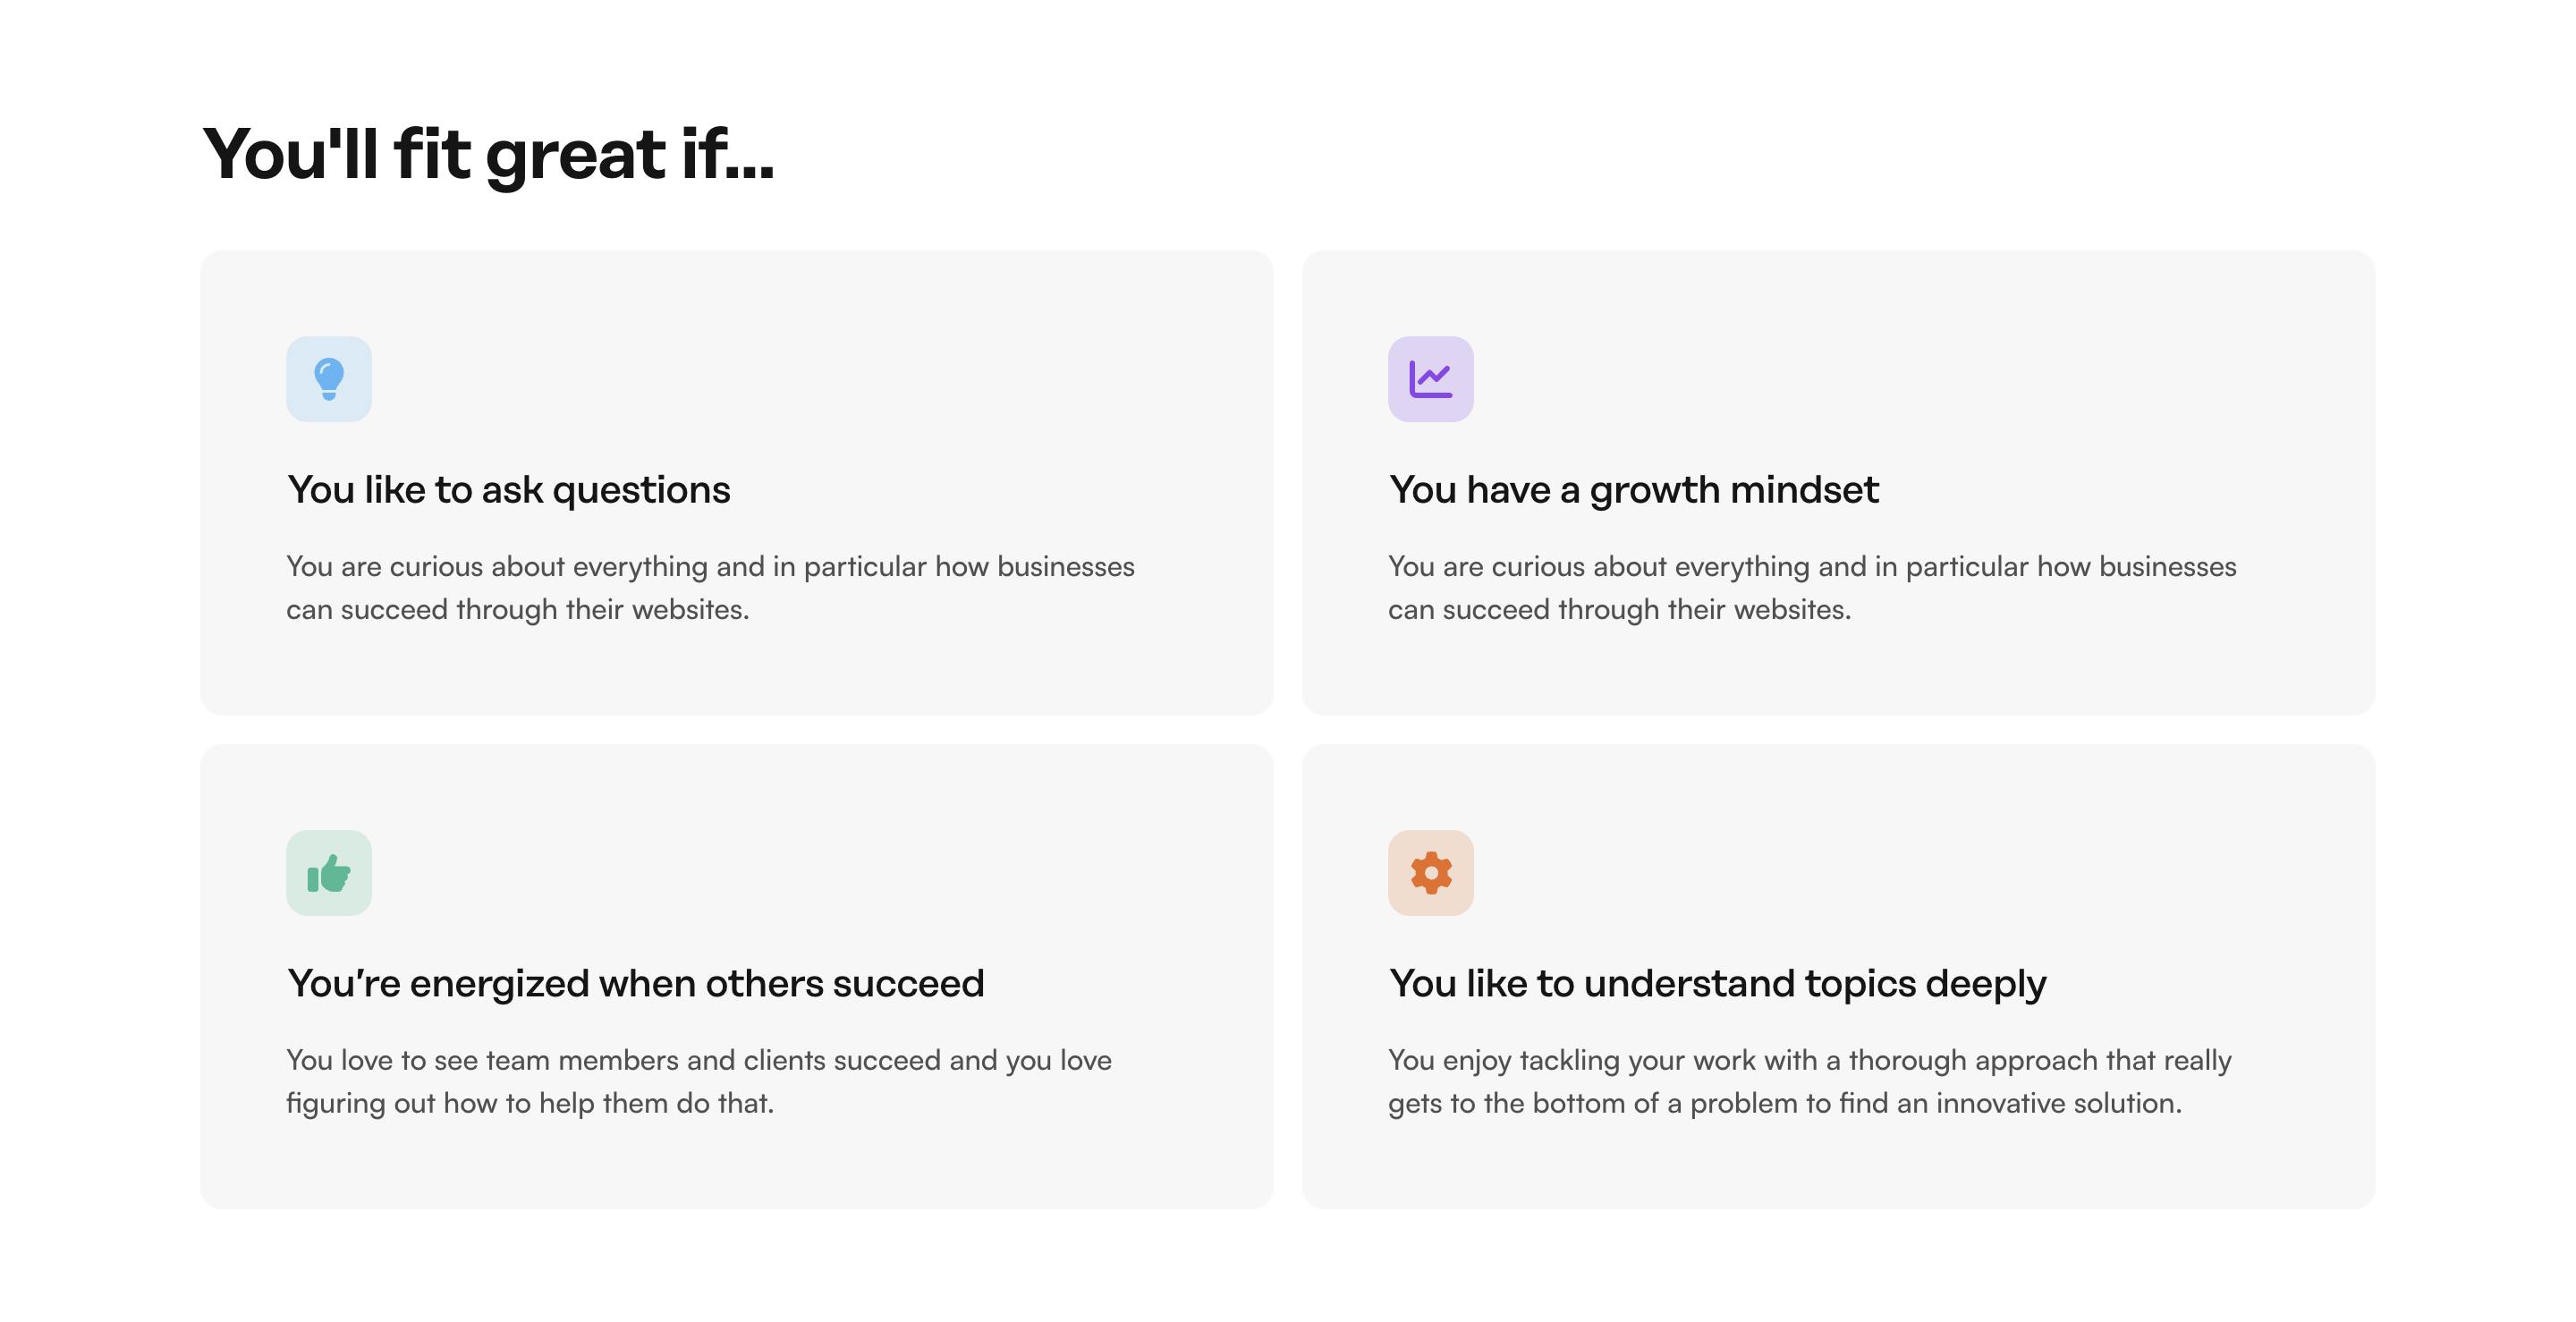Click "You're energized when others succeed" heading
Image resolution: width=2576 pixels, height=1322 pixels.
635,984
